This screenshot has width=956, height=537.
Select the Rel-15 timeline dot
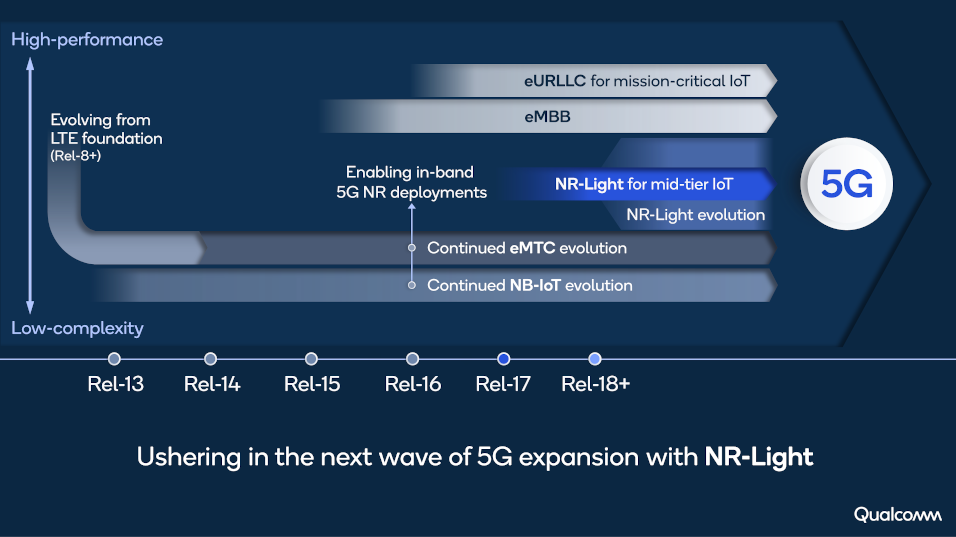pyautogui.click(x=311, y=359)
